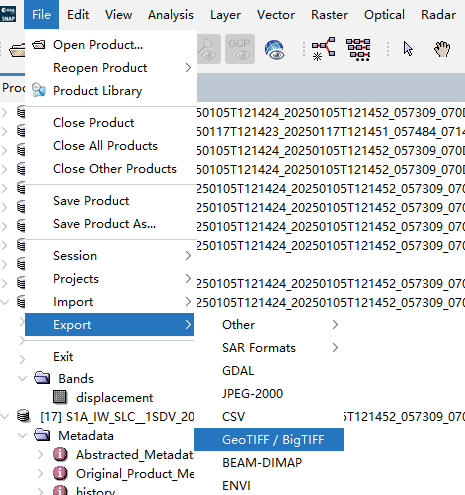Viewport: 465px width, 495px height.
Task: Choose Open Product... menu entry
Action: [x=110, y=45]
